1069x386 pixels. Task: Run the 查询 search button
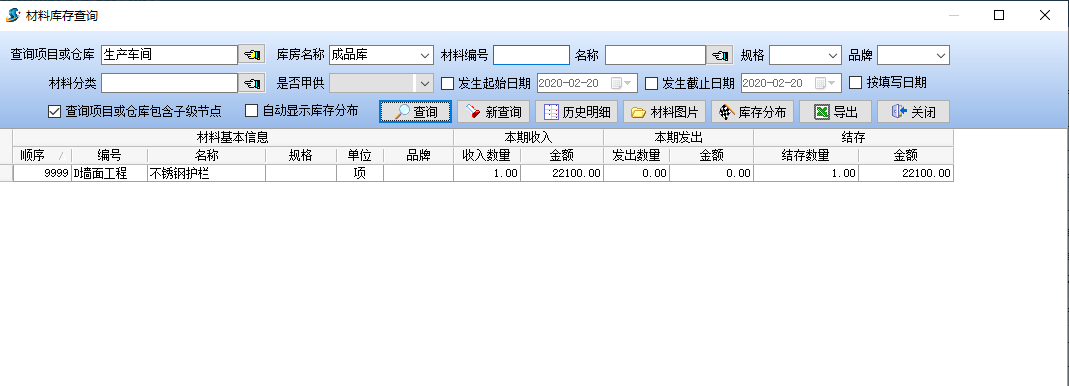415,112
